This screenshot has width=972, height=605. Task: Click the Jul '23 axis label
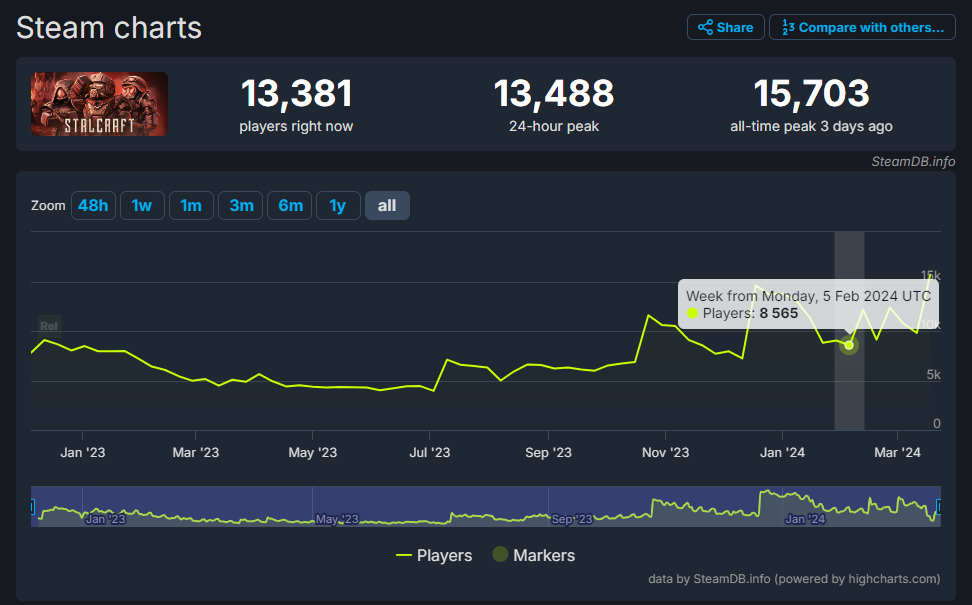(430, 453)
